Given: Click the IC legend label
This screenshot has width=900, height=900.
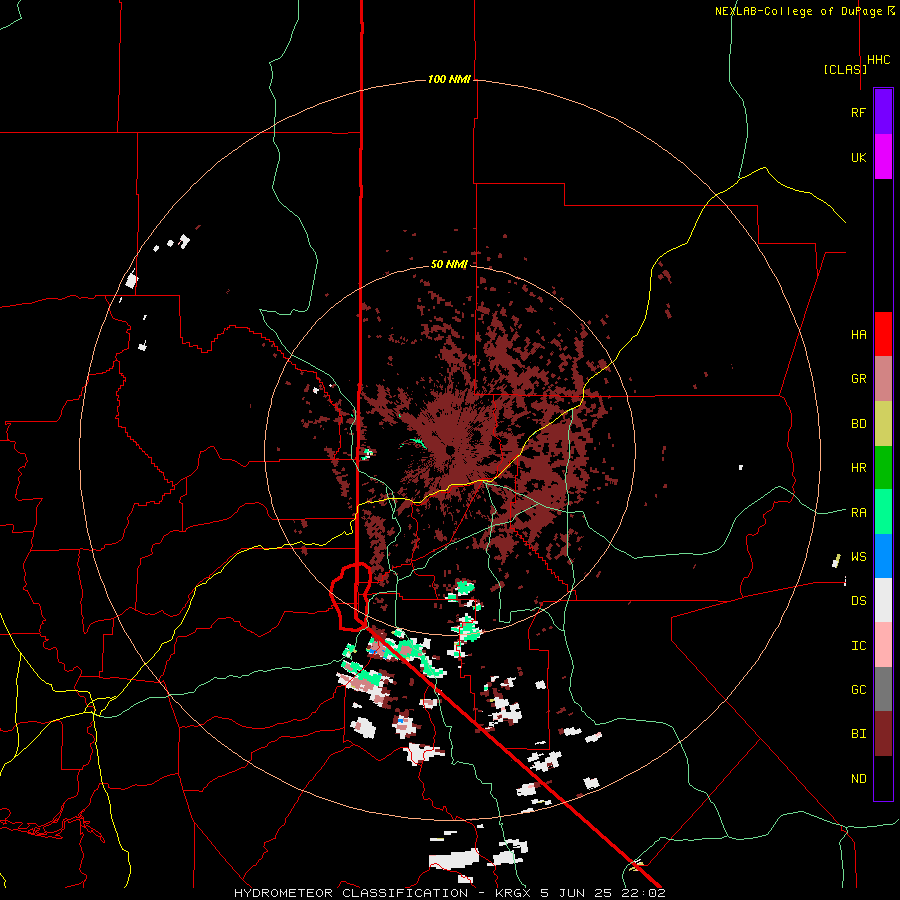Looking at the screenshot, I should [858, 646].
